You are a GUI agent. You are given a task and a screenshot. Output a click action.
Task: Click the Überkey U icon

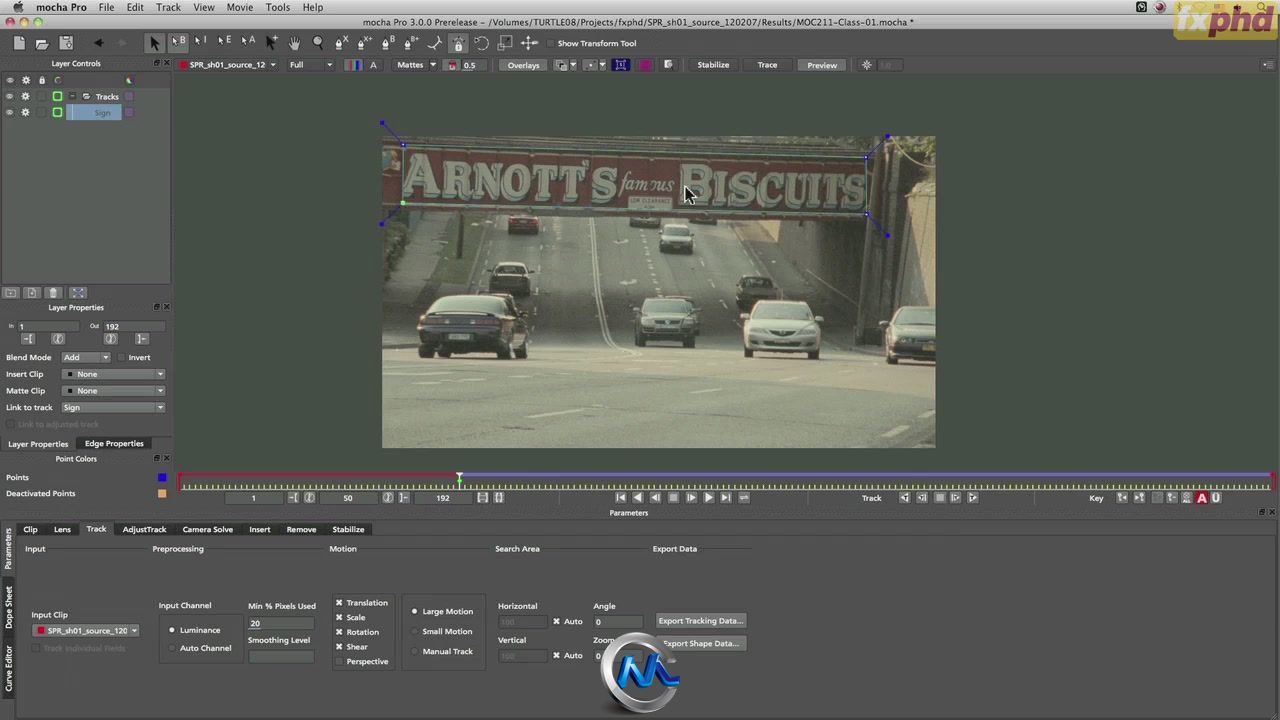click(1216, 497)
